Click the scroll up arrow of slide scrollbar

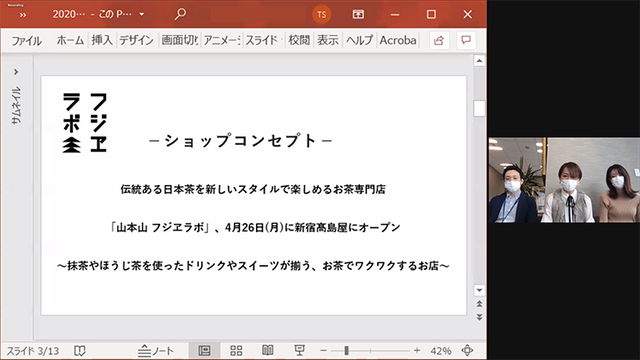[479, 61]
